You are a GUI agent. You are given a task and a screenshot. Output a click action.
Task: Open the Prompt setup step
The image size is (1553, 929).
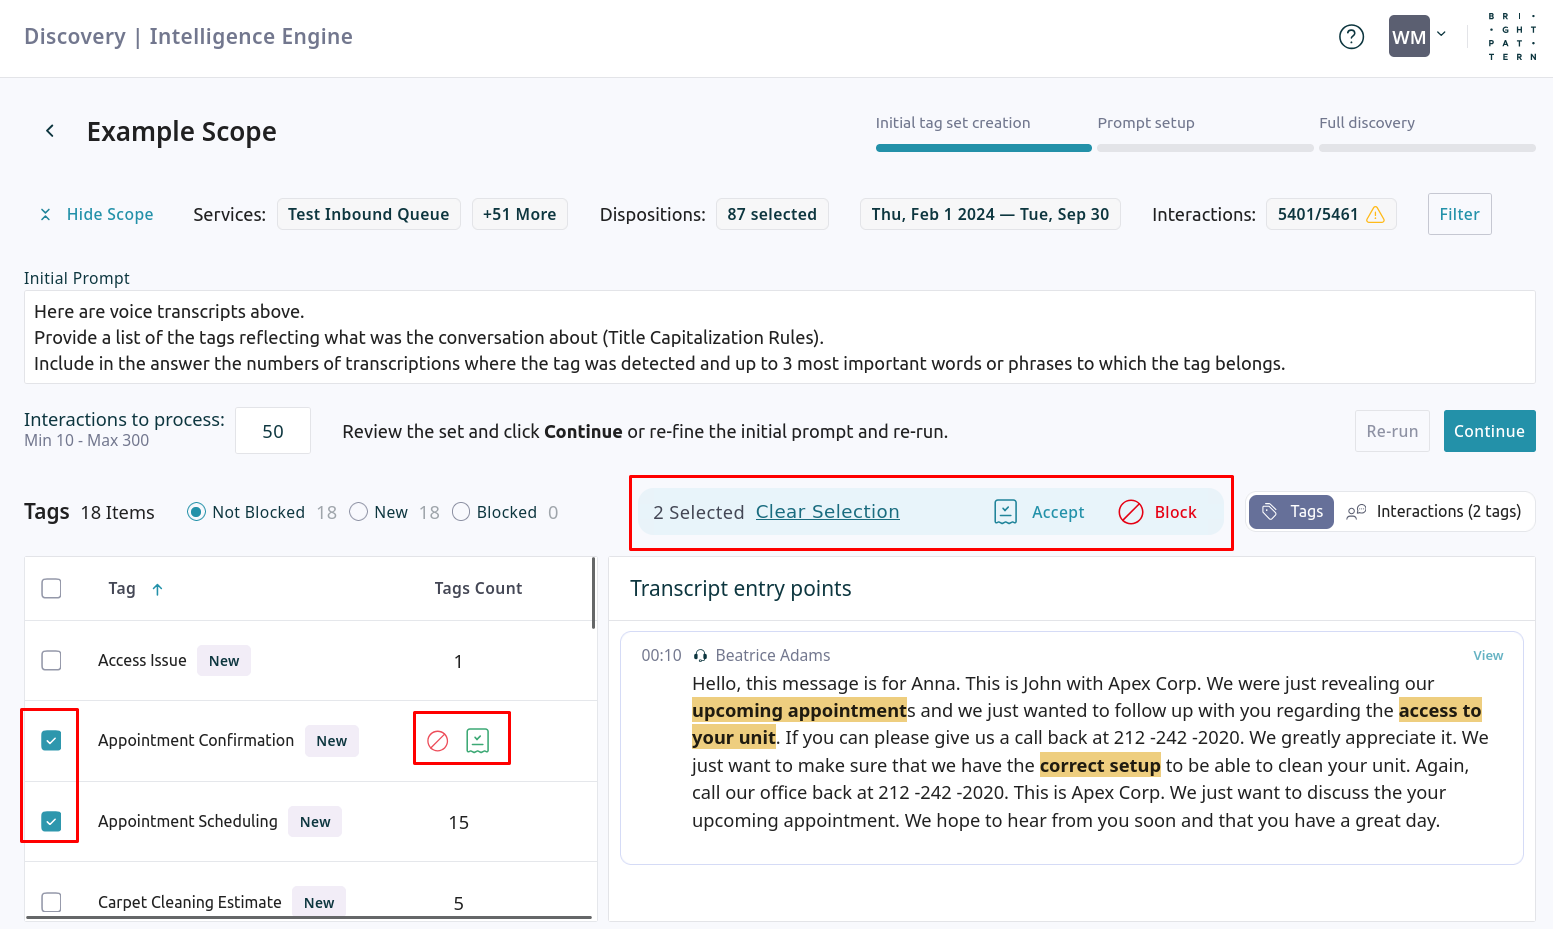(1146, 123)
